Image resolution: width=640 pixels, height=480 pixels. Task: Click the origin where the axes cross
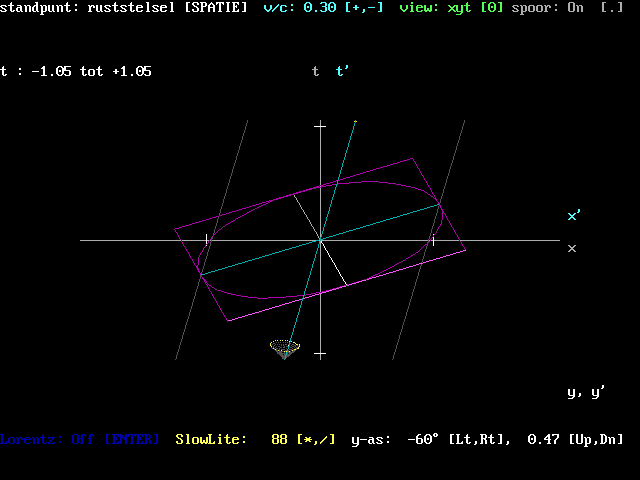point(320,240)
